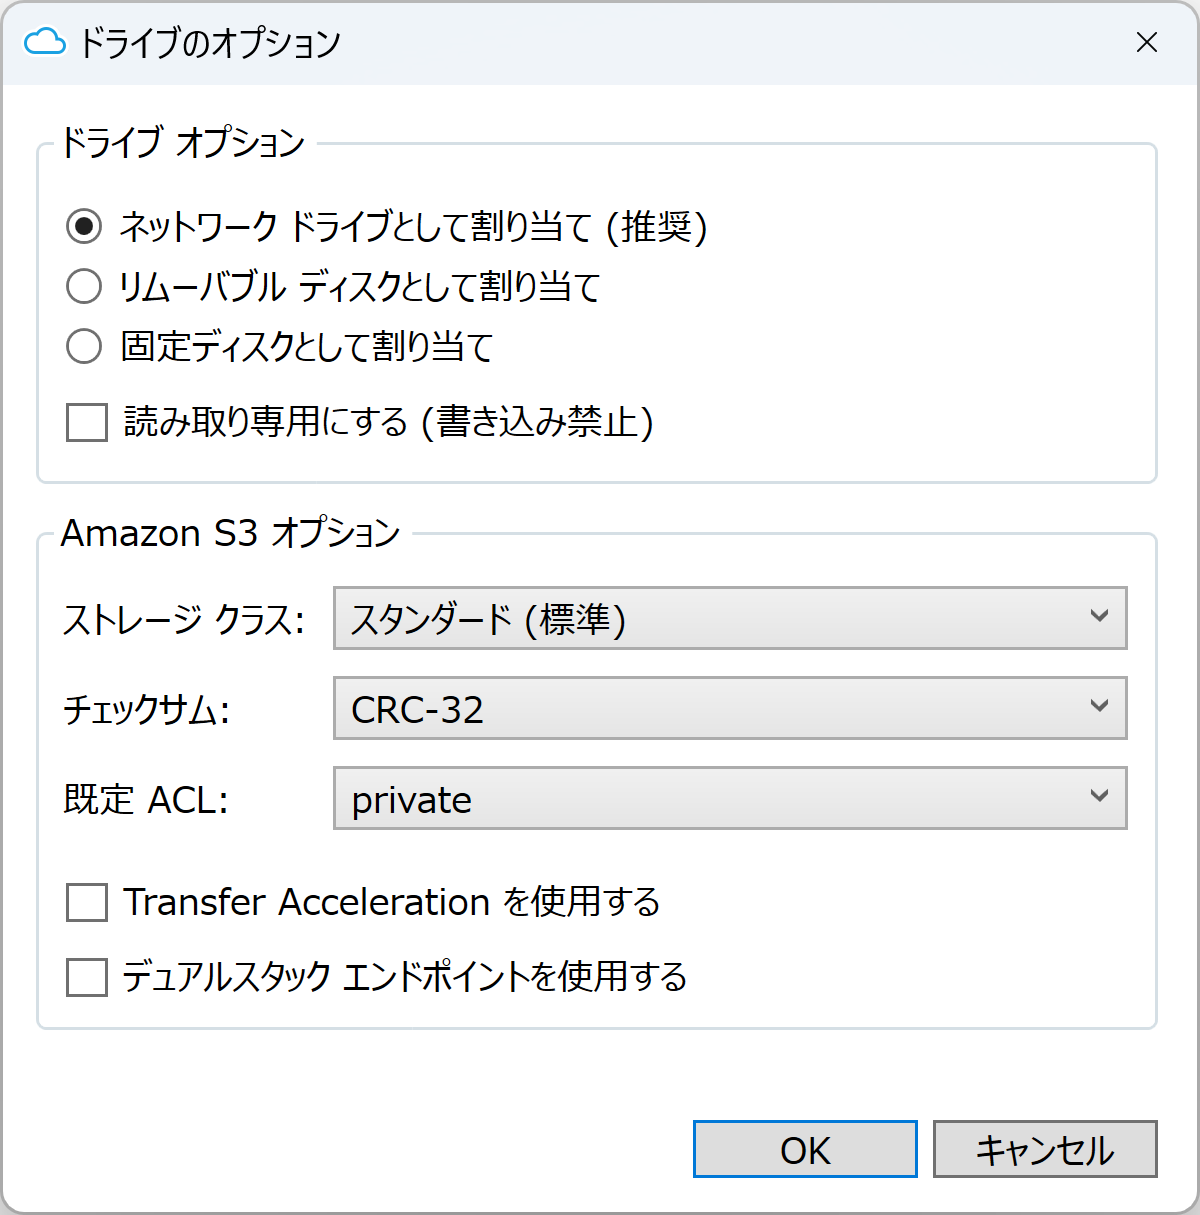Image resolution: width=1200 pixels, height=1215 pixels.
Task: Click the ストレージ クラス: label
Action: (184, 620)
